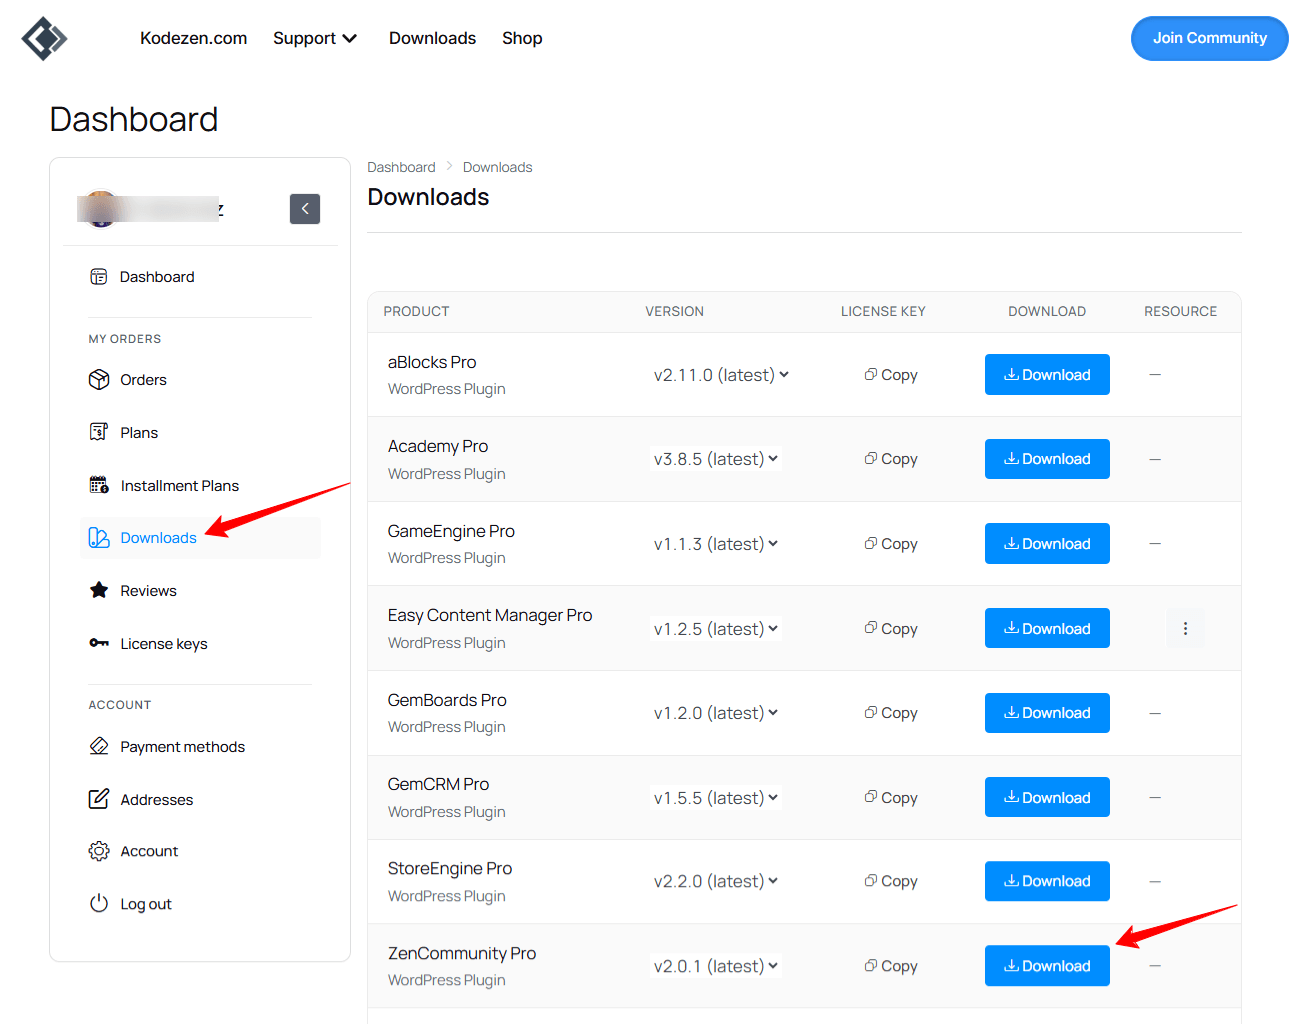
Task: Open resource options for Easy Content Manager Pro
Action: [1185, 629]
